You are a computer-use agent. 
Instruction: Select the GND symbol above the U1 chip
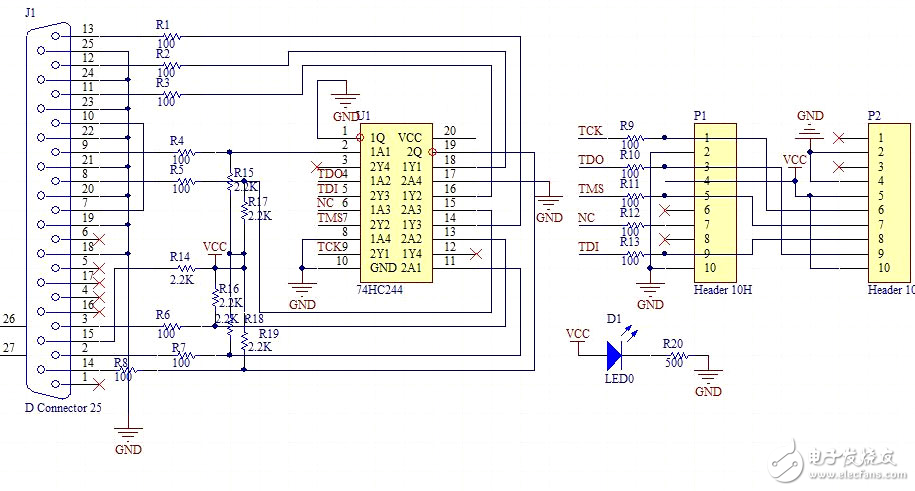coord(346,104)
